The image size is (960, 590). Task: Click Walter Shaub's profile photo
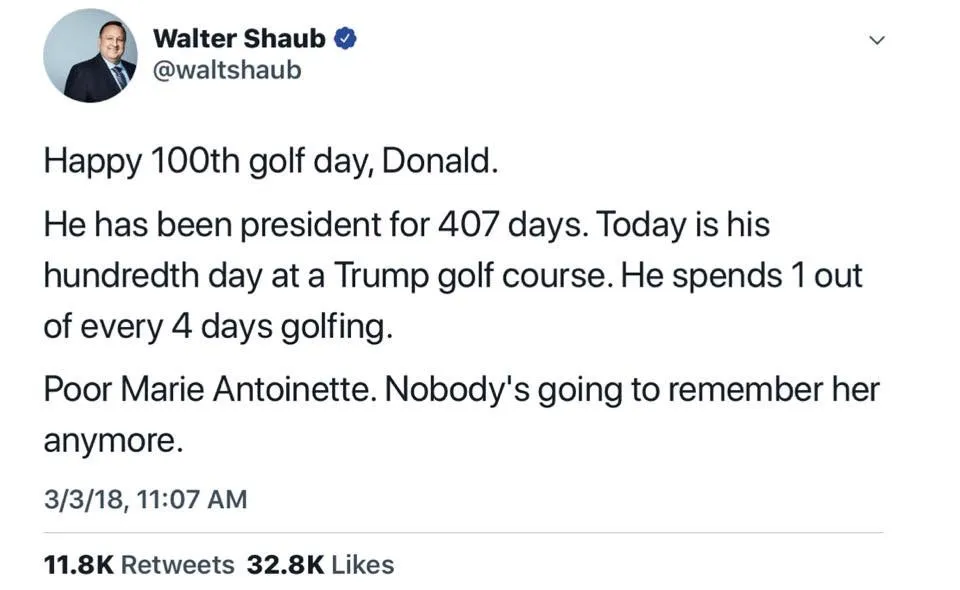pyautogui.click(x=90, y=56)
